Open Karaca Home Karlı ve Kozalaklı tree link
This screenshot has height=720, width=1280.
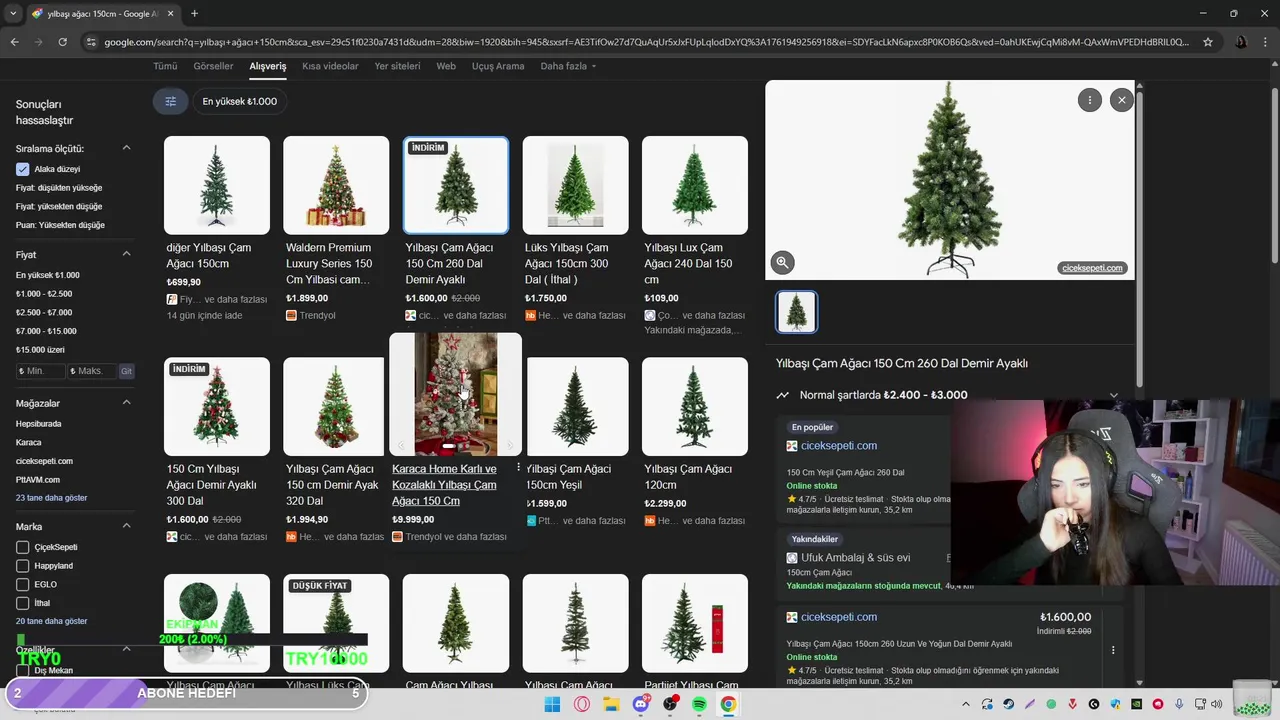click(x=444, y=484)
